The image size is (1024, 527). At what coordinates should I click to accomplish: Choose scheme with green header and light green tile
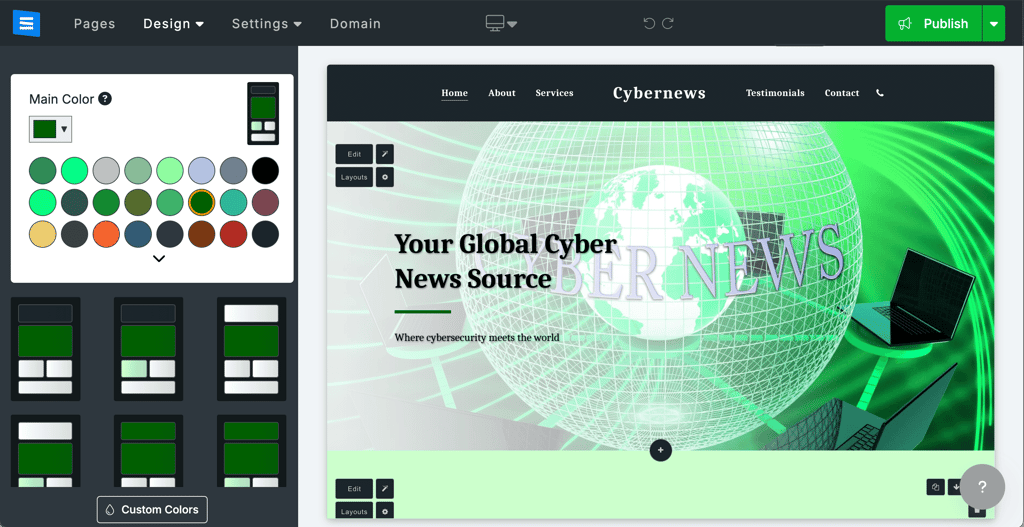point(251,451)
